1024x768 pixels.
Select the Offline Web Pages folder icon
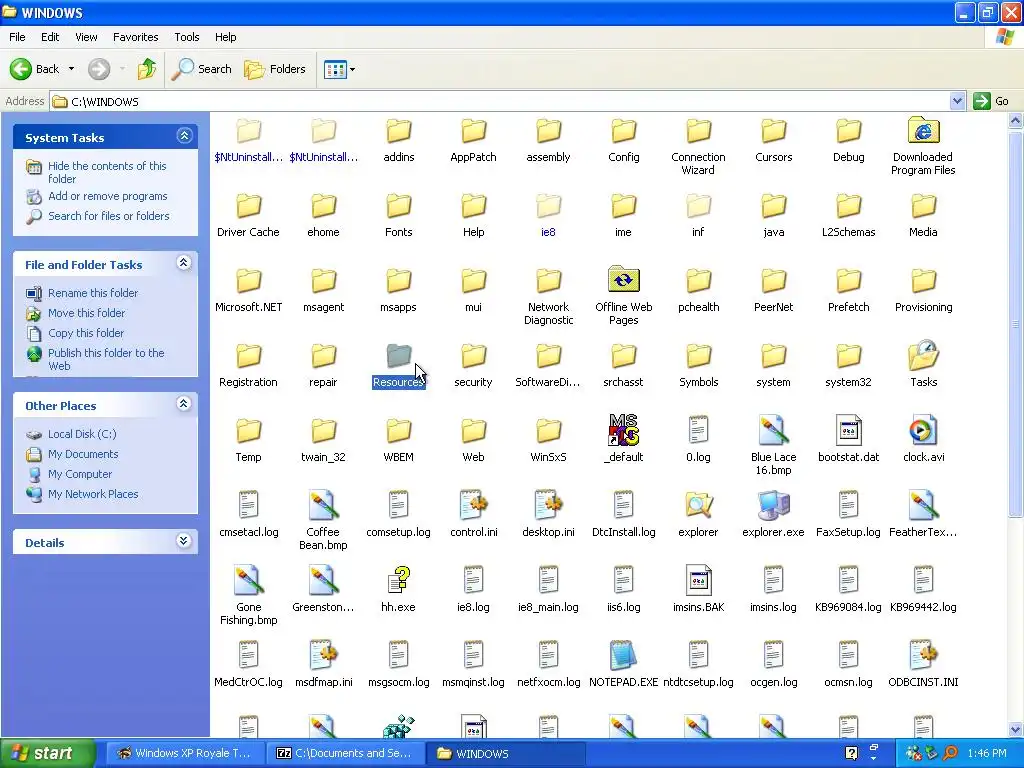(x=624, y=280)
